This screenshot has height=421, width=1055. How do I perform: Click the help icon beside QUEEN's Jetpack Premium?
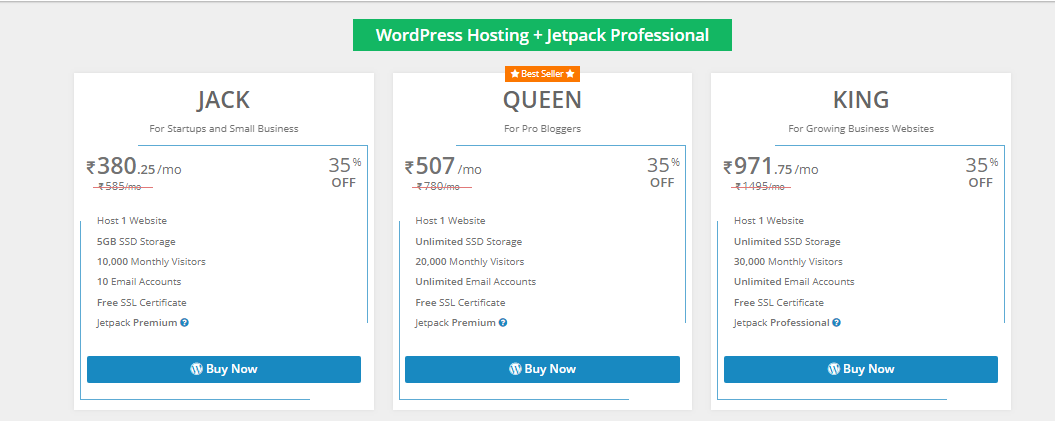point(503,323)
